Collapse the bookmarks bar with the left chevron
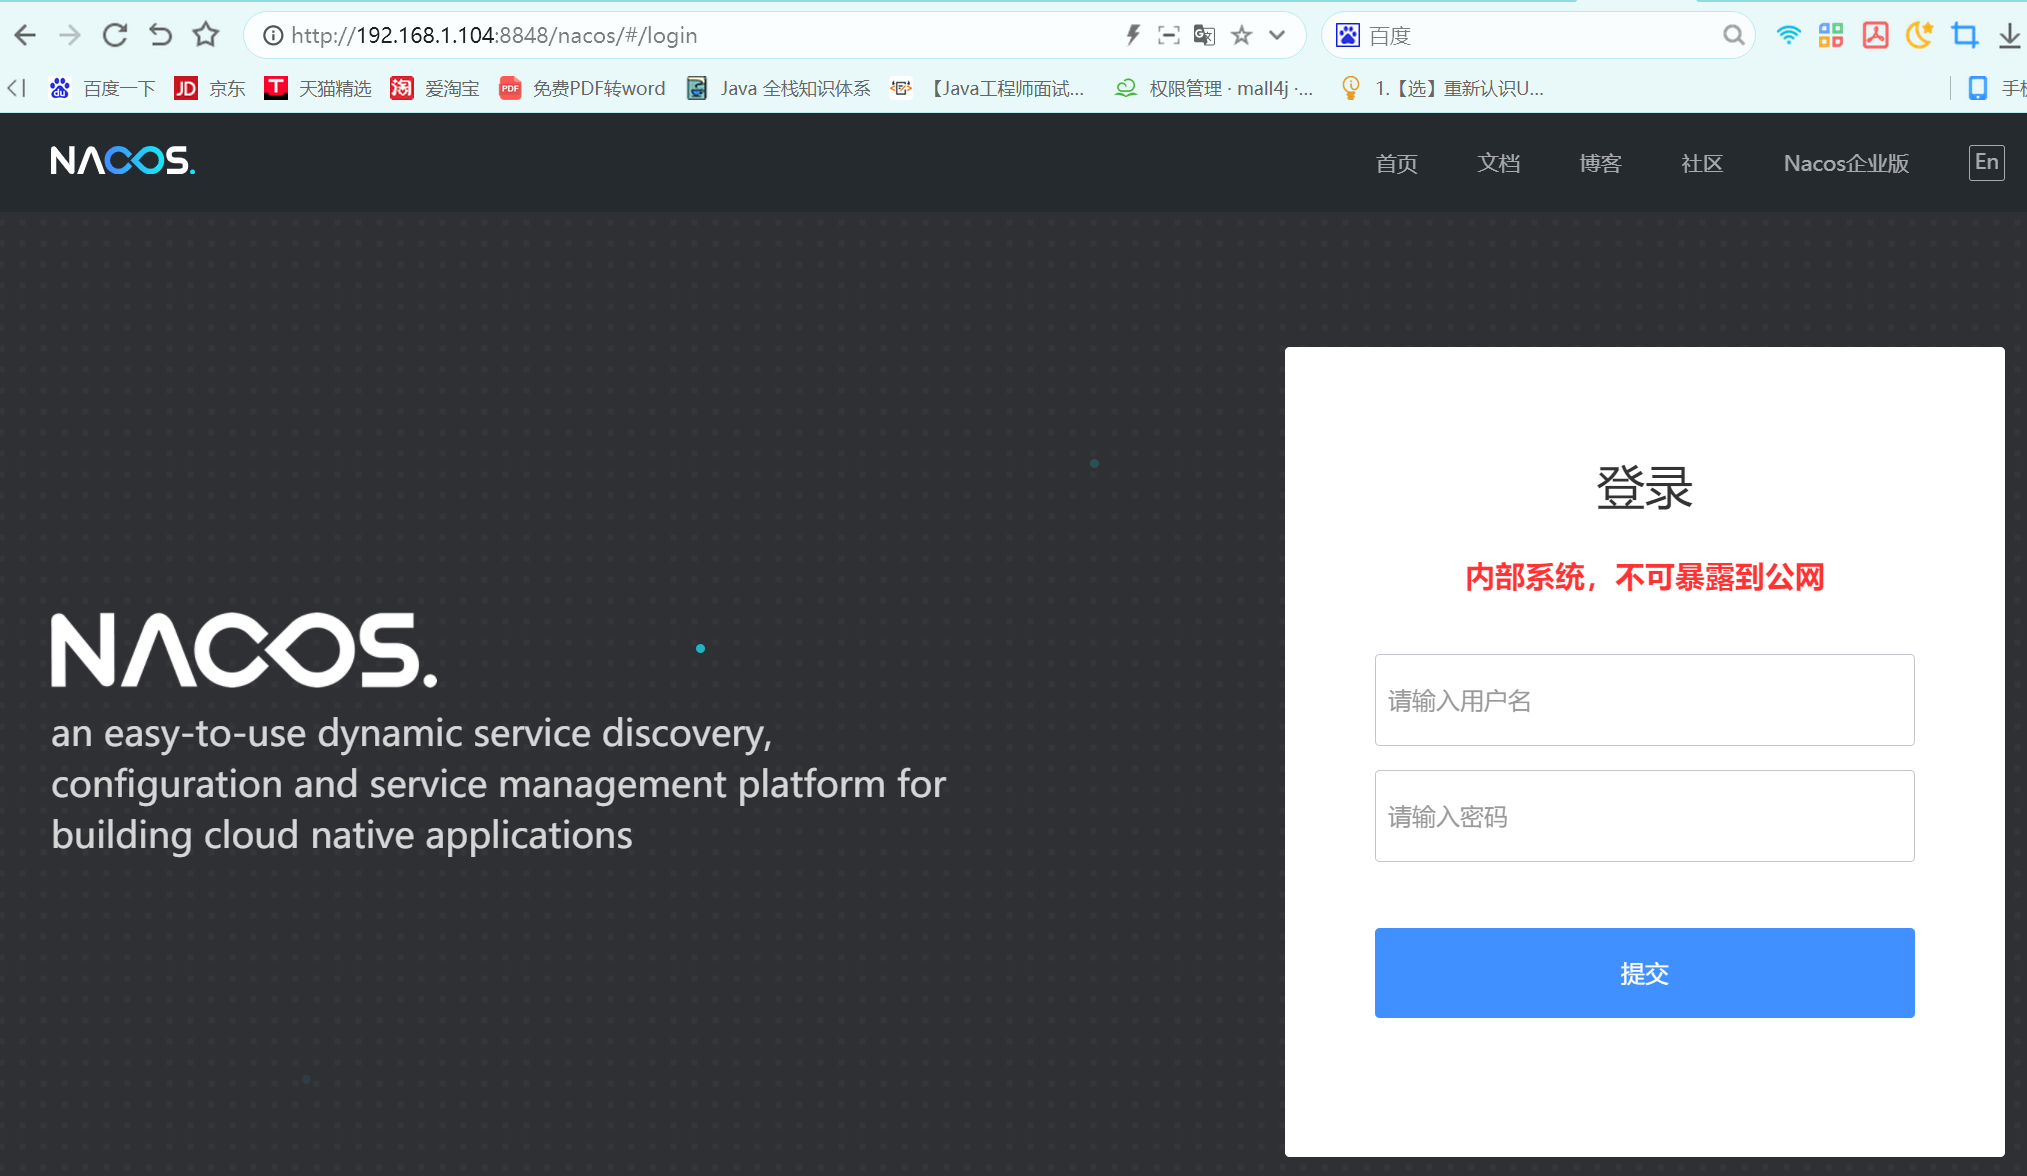Viewport: 2027px width, 1176px height. point(17,88)
